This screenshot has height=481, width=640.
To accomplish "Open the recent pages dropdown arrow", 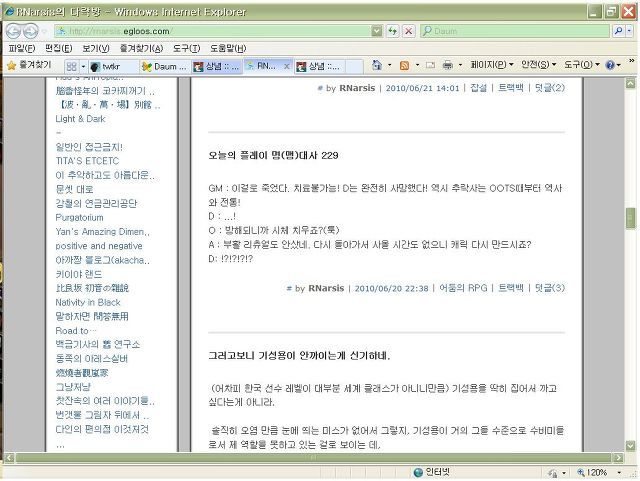I will [44, 31].
